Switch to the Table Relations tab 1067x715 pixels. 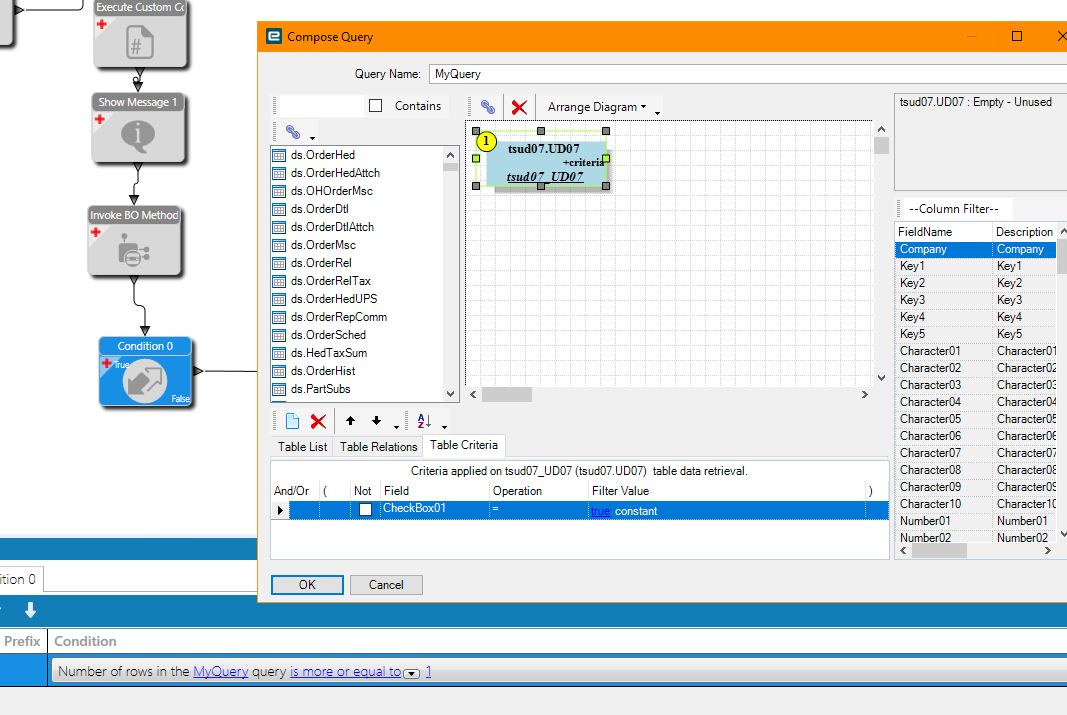coord(378,447)
